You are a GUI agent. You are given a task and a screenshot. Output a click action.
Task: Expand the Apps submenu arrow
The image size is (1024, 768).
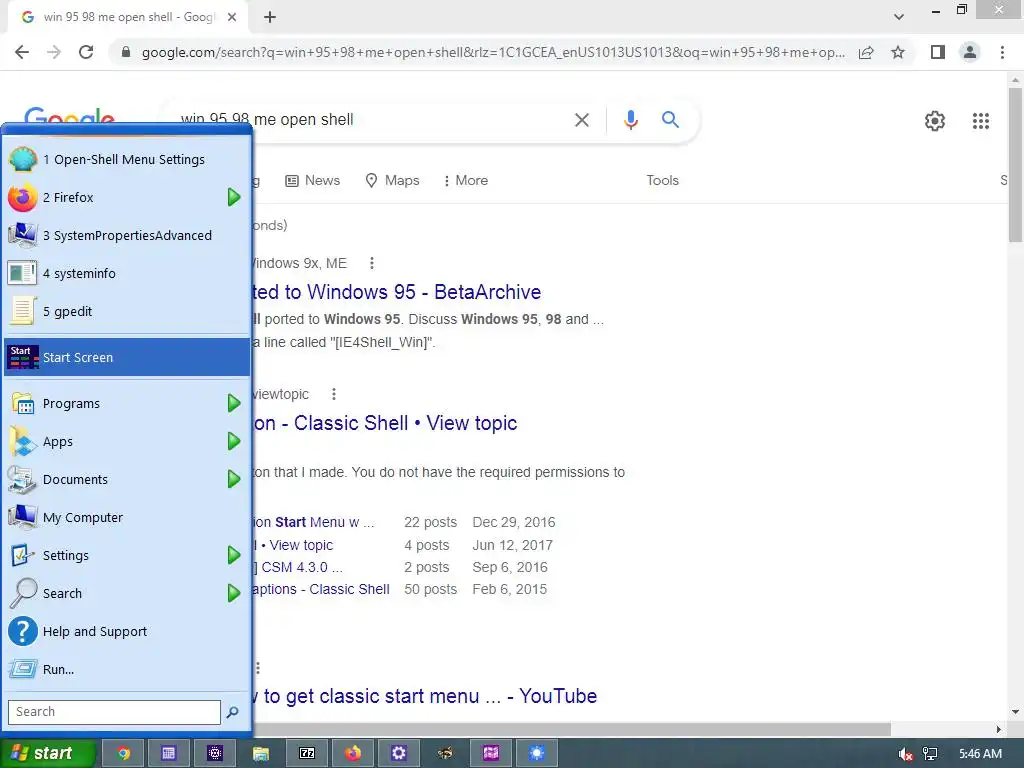(x=234, y=441)
